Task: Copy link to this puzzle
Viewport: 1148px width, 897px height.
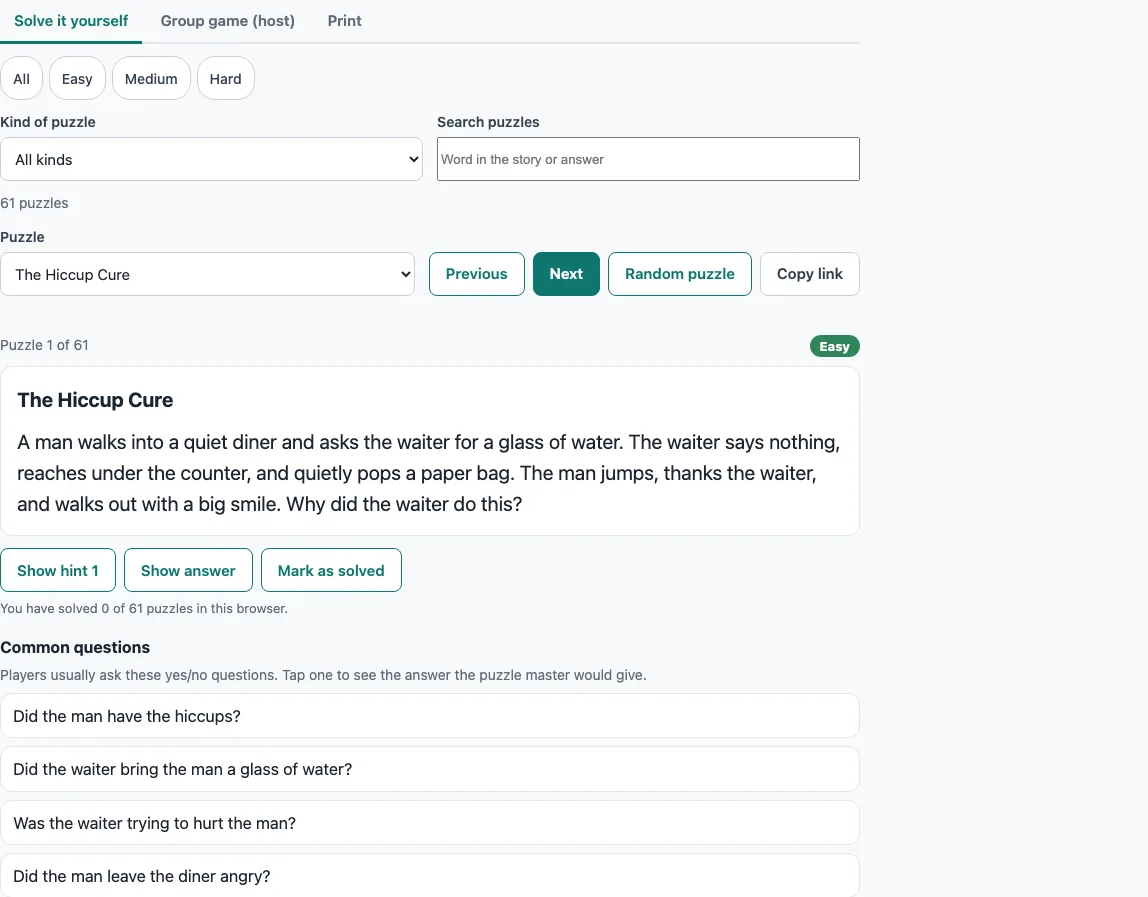Action: [810, 274]
